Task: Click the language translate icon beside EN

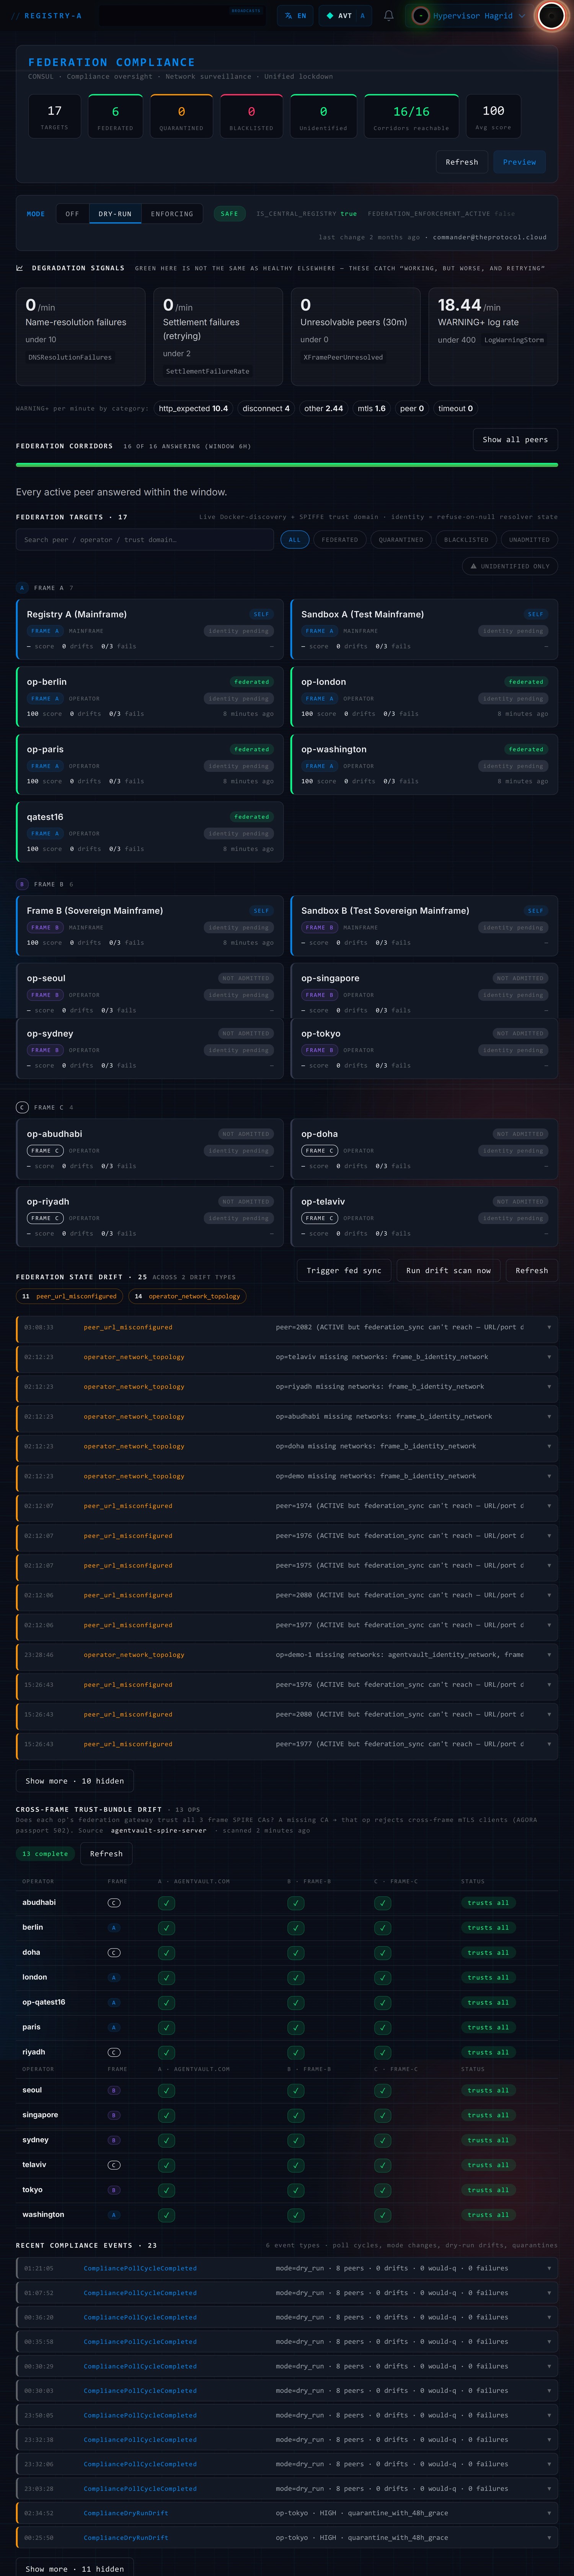Action: click(x=289, y=16)
